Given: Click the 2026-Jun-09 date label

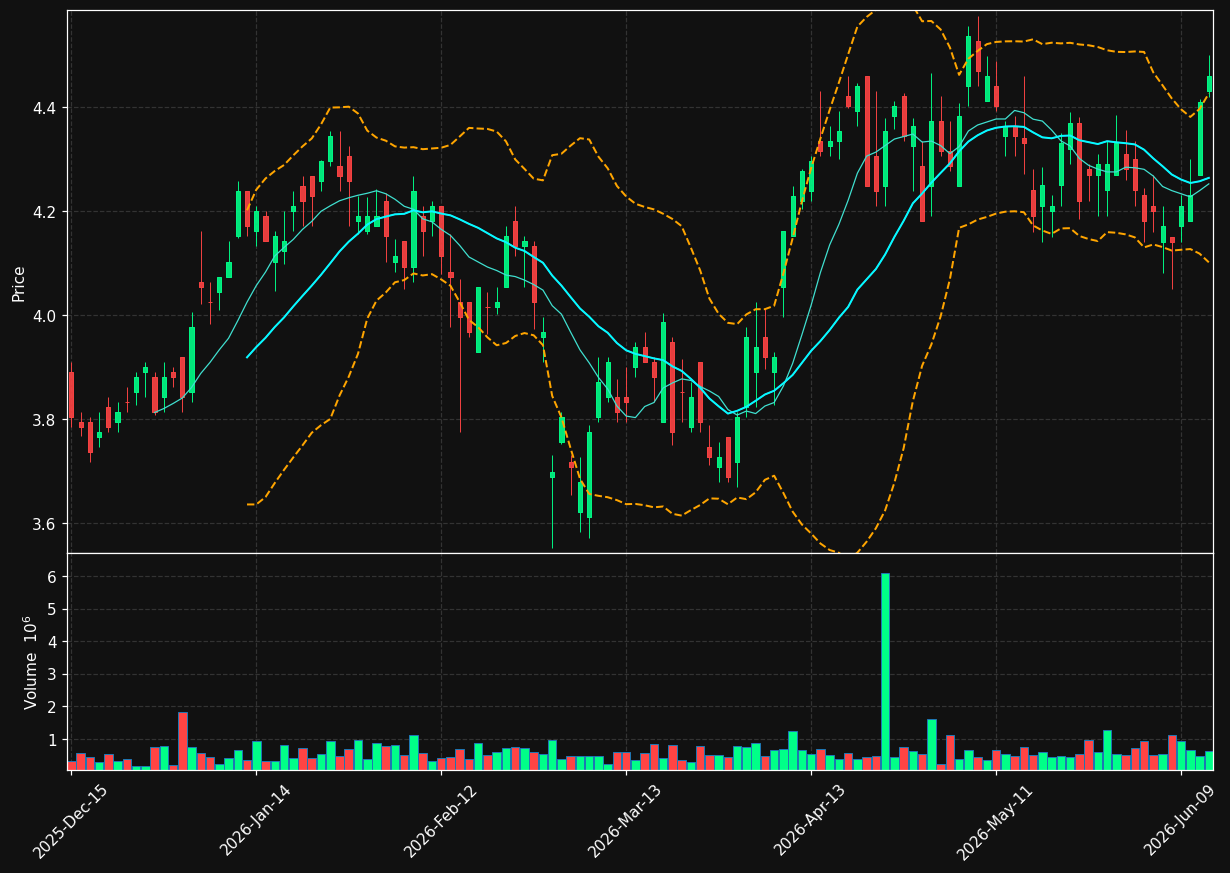Looking at the screenshot, I should [1180, 820].
